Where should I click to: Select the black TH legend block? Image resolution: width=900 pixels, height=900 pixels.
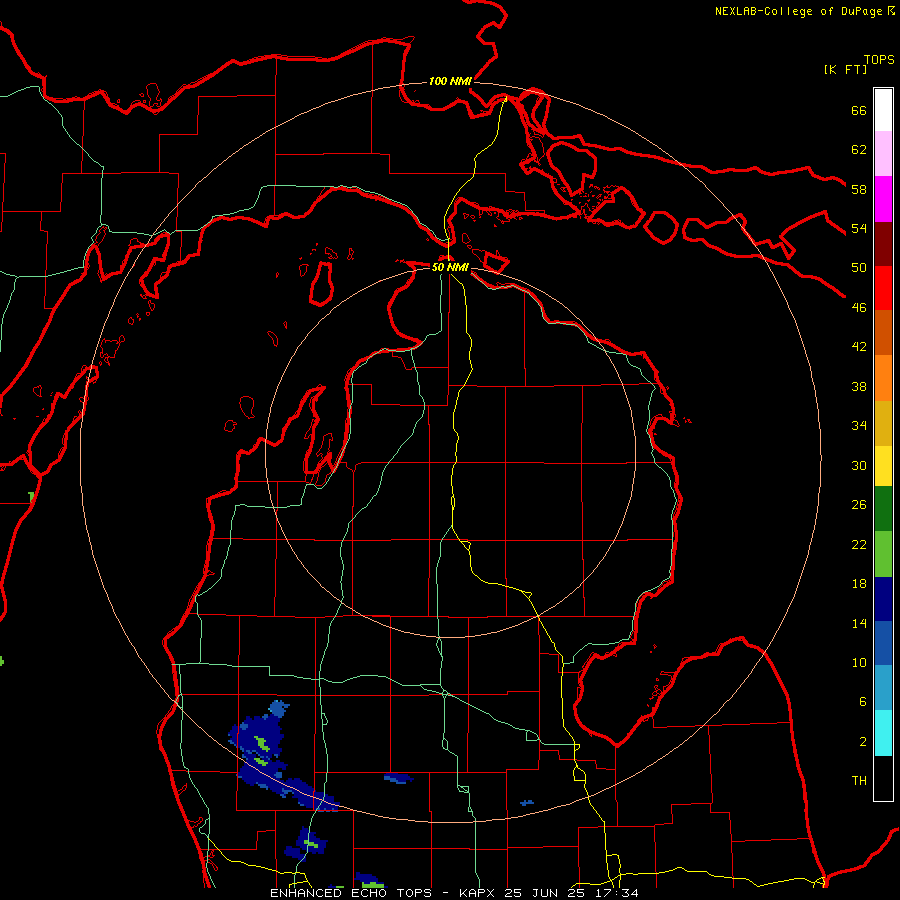[x=883, y=778]
